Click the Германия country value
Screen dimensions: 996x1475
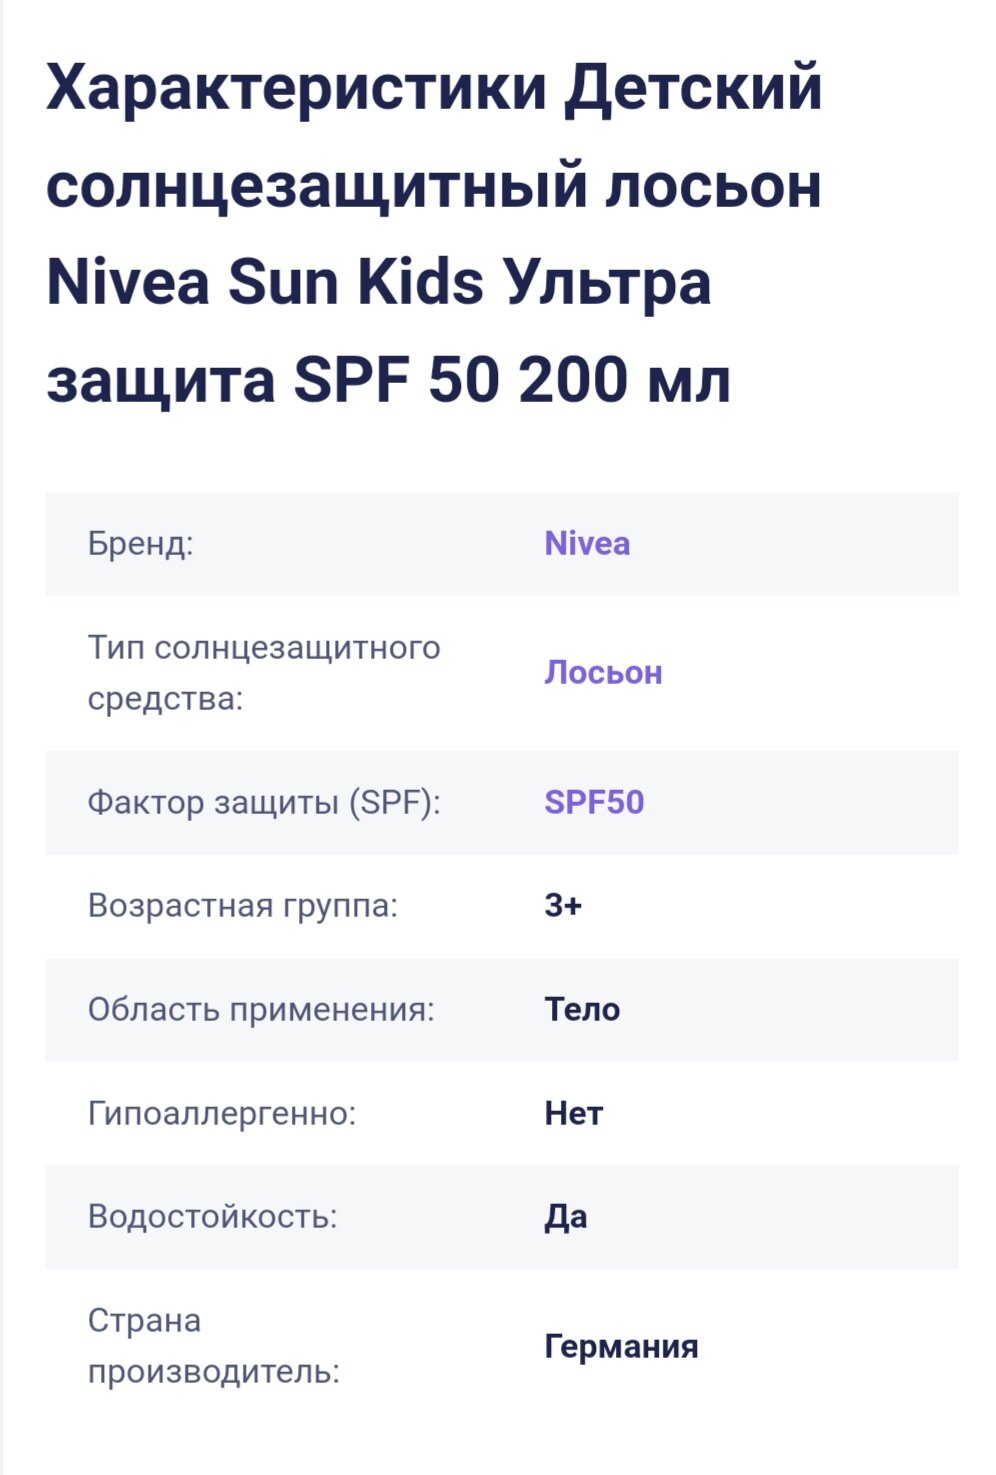tap(621, 1347)
